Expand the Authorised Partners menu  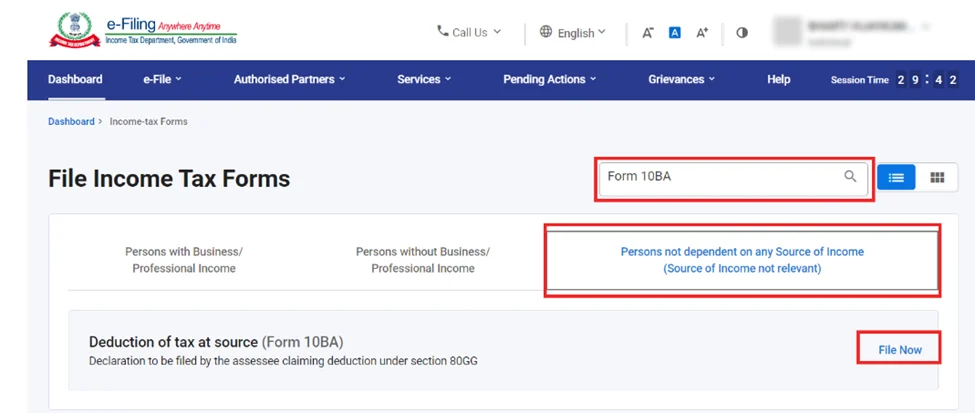coord(290,80)
